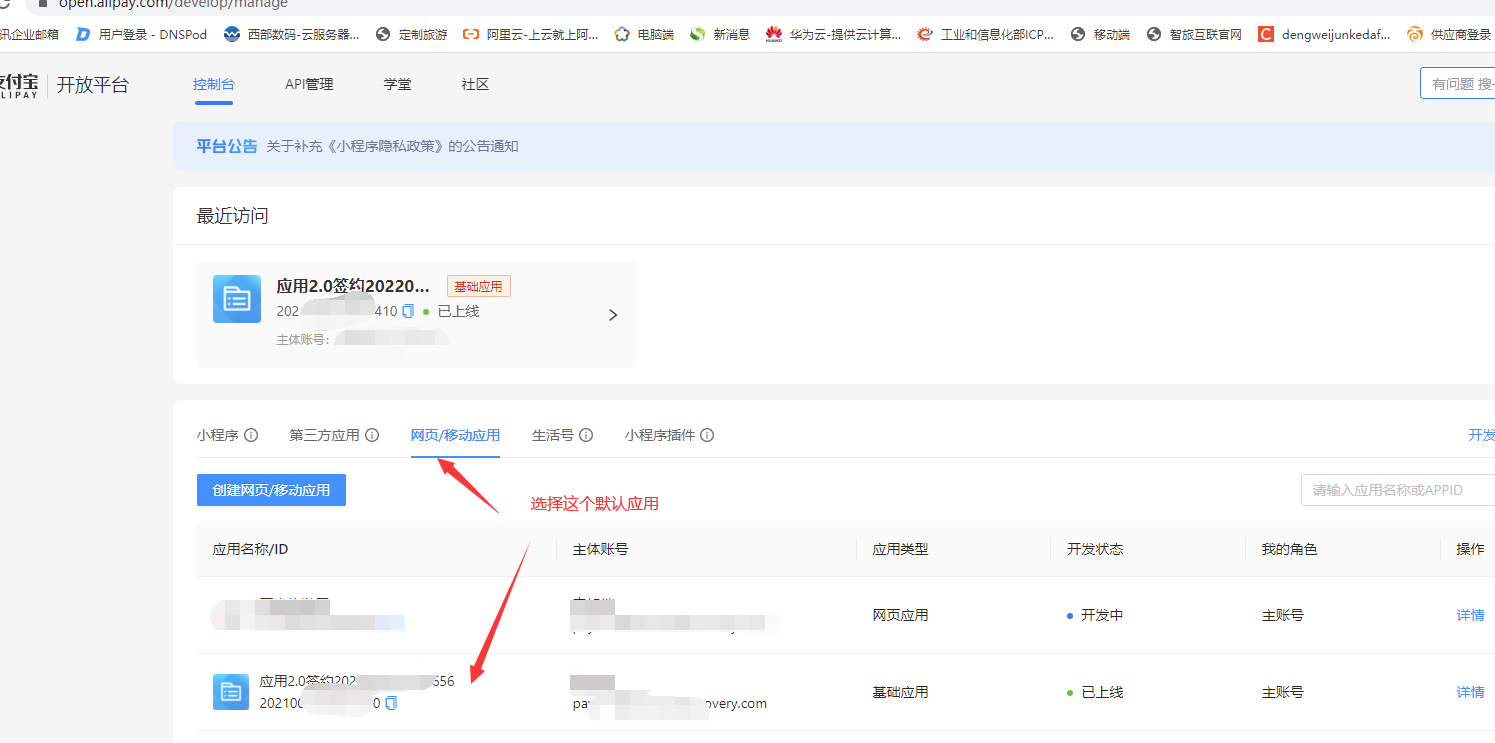Click the 有问题 search box at top
This screenshot has height=743, width=1495.
(1460, 84)
